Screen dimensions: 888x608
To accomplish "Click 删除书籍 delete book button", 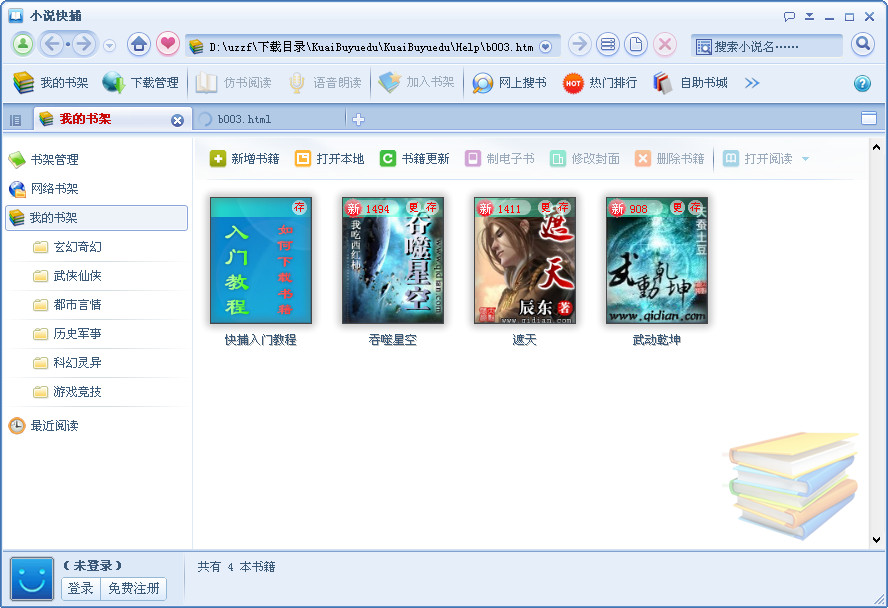I will (669, 159).
